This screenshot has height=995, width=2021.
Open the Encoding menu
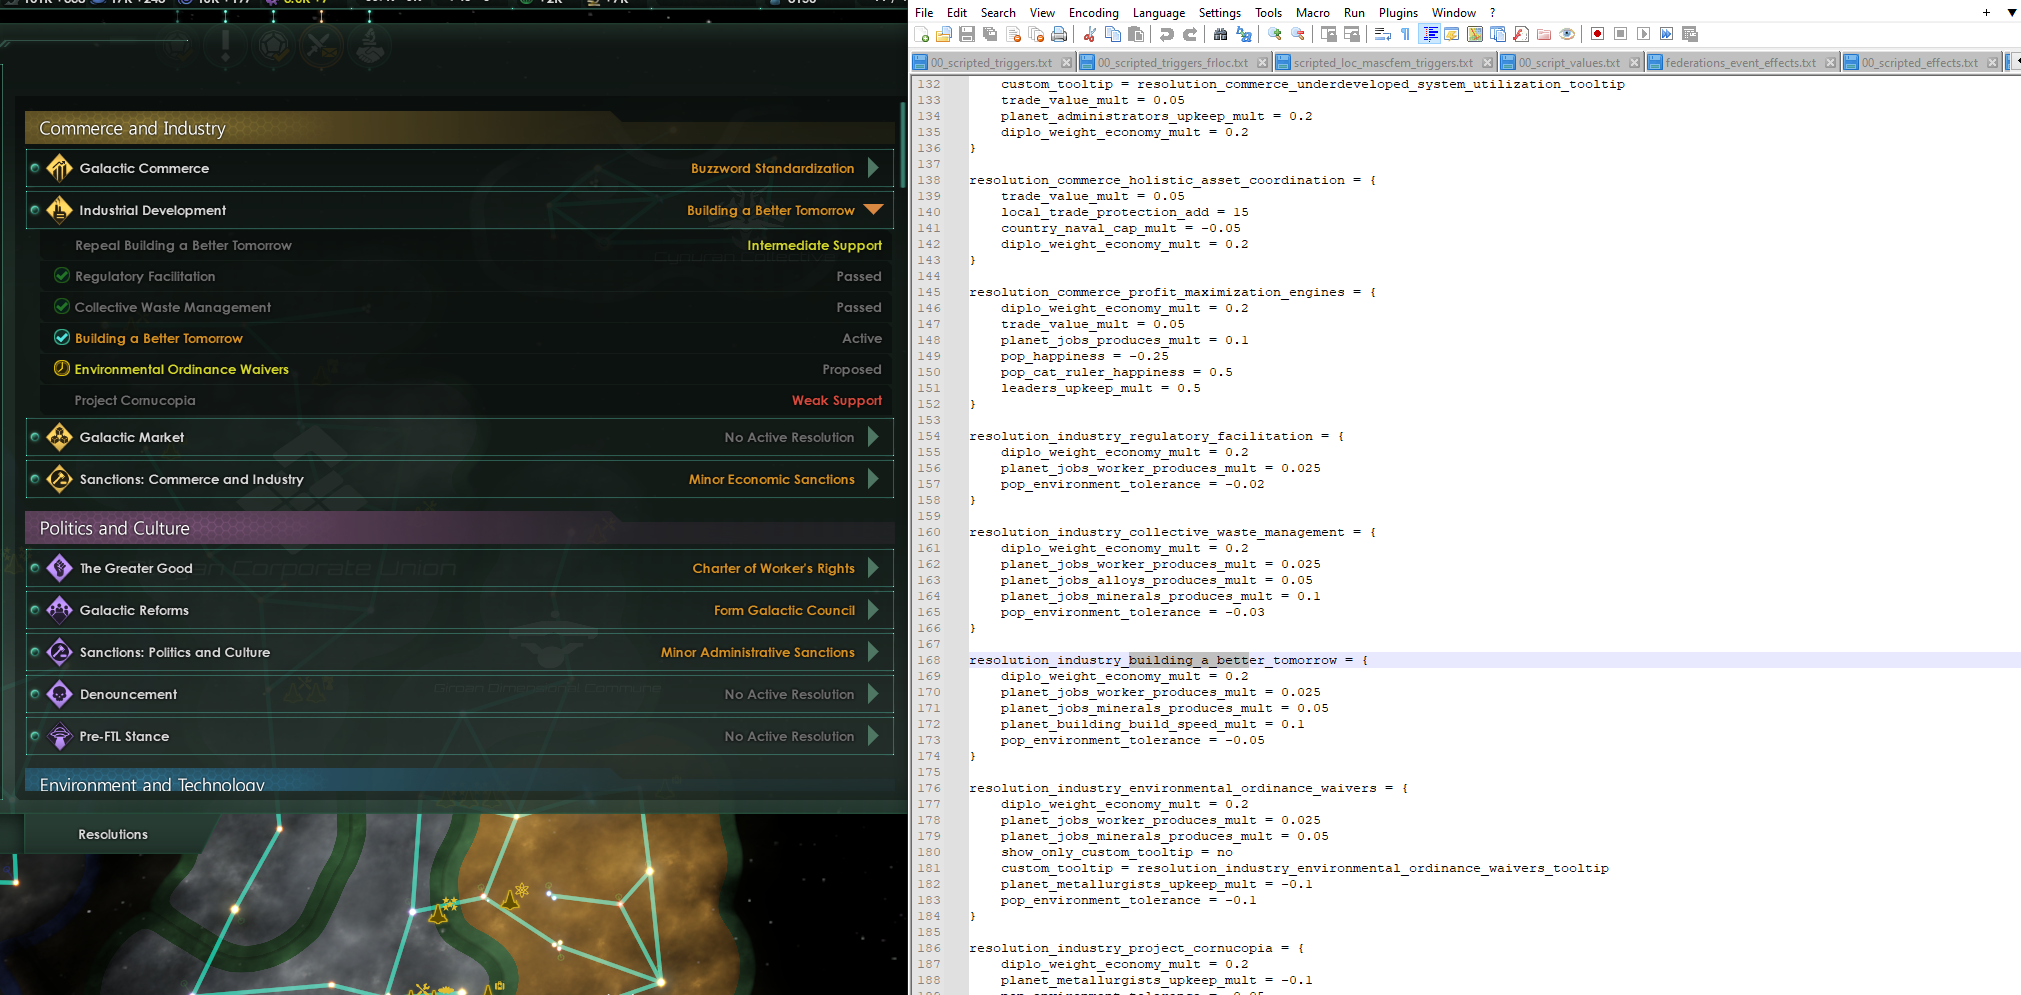click(1093, 13)
